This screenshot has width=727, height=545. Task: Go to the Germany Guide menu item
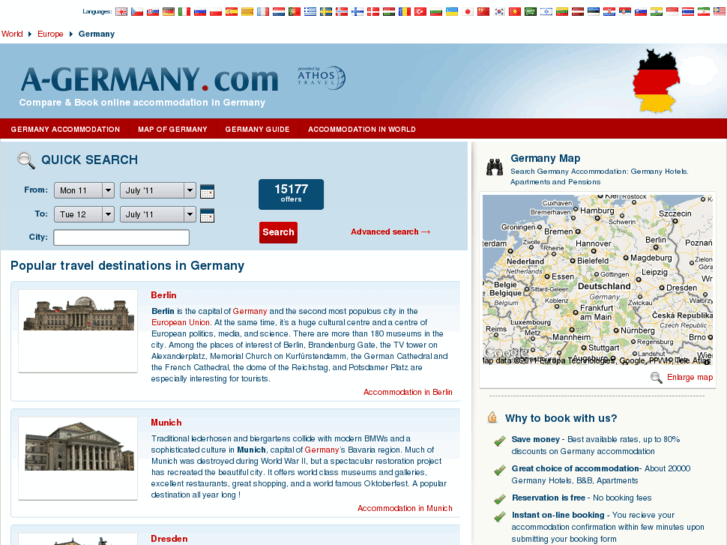[x=257, y=129]
